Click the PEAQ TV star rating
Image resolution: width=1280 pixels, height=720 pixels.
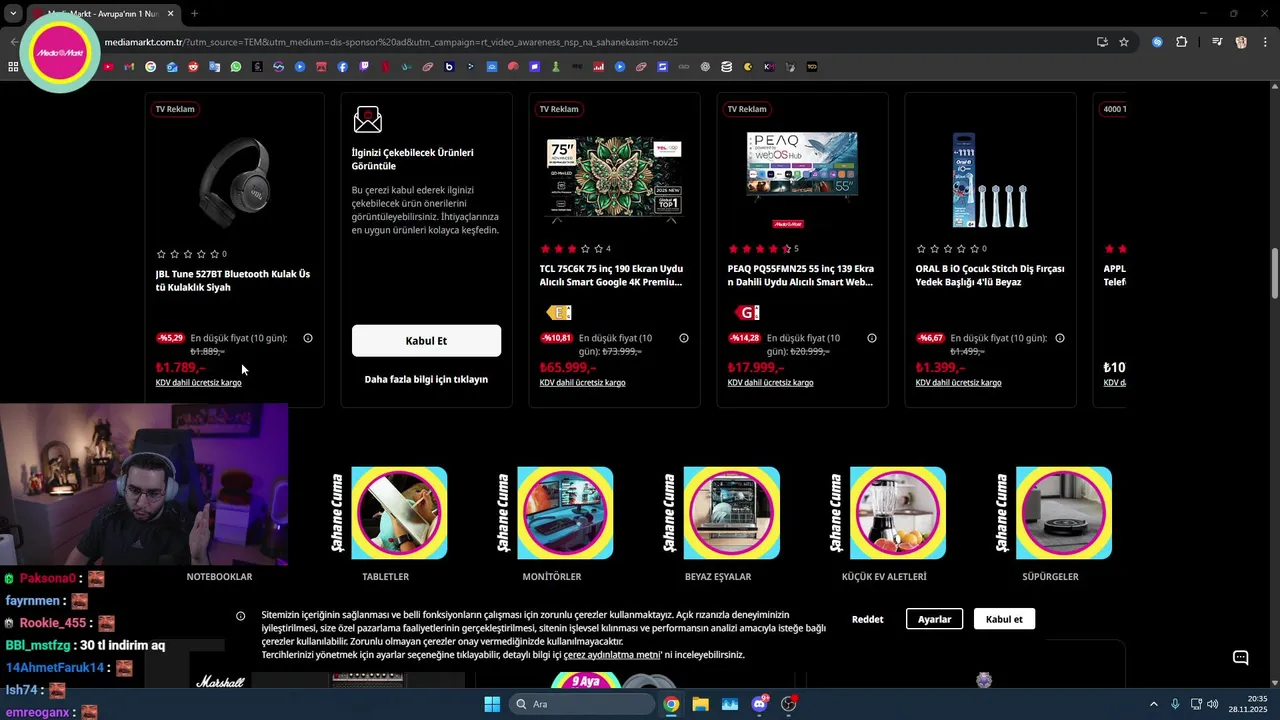tap(760, 249)
